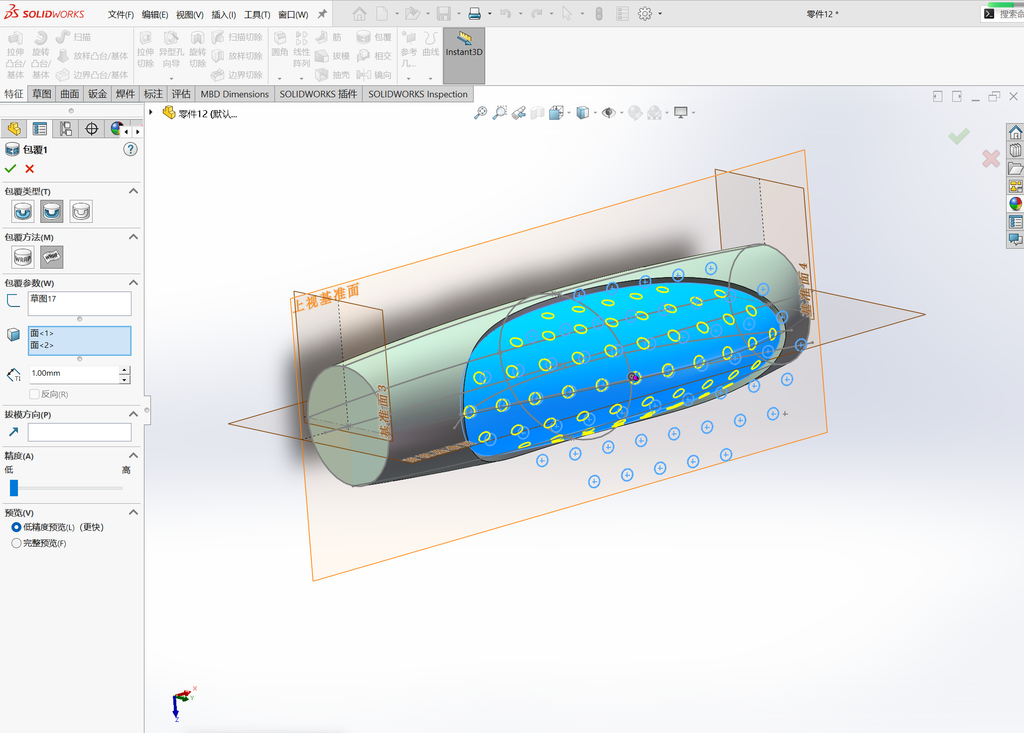Open the Apply Scene icon
Screen dimensions: 1024x733
click(654, 112)
